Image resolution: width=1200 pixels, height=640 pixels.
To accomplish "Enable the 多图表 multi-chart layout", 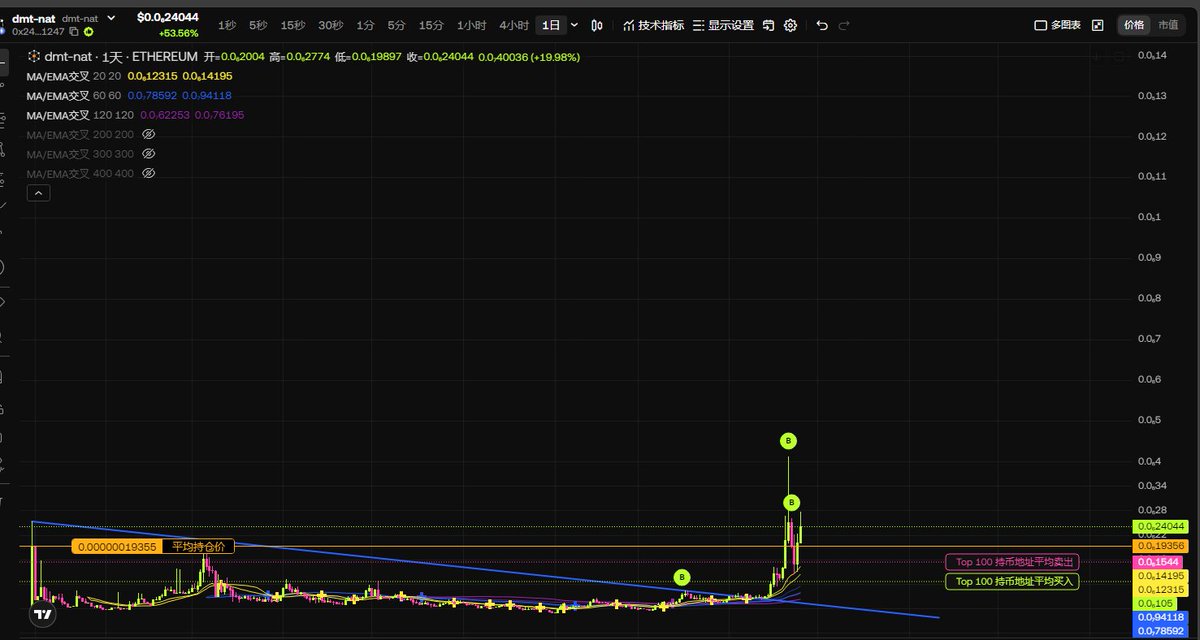I will pos(1057,25).
